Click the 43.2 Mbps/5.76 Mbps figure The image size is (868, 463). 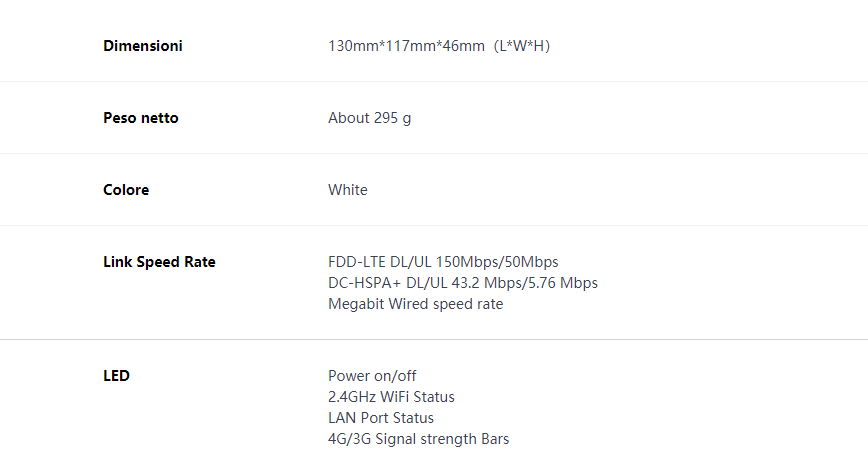tap(524, 283)
